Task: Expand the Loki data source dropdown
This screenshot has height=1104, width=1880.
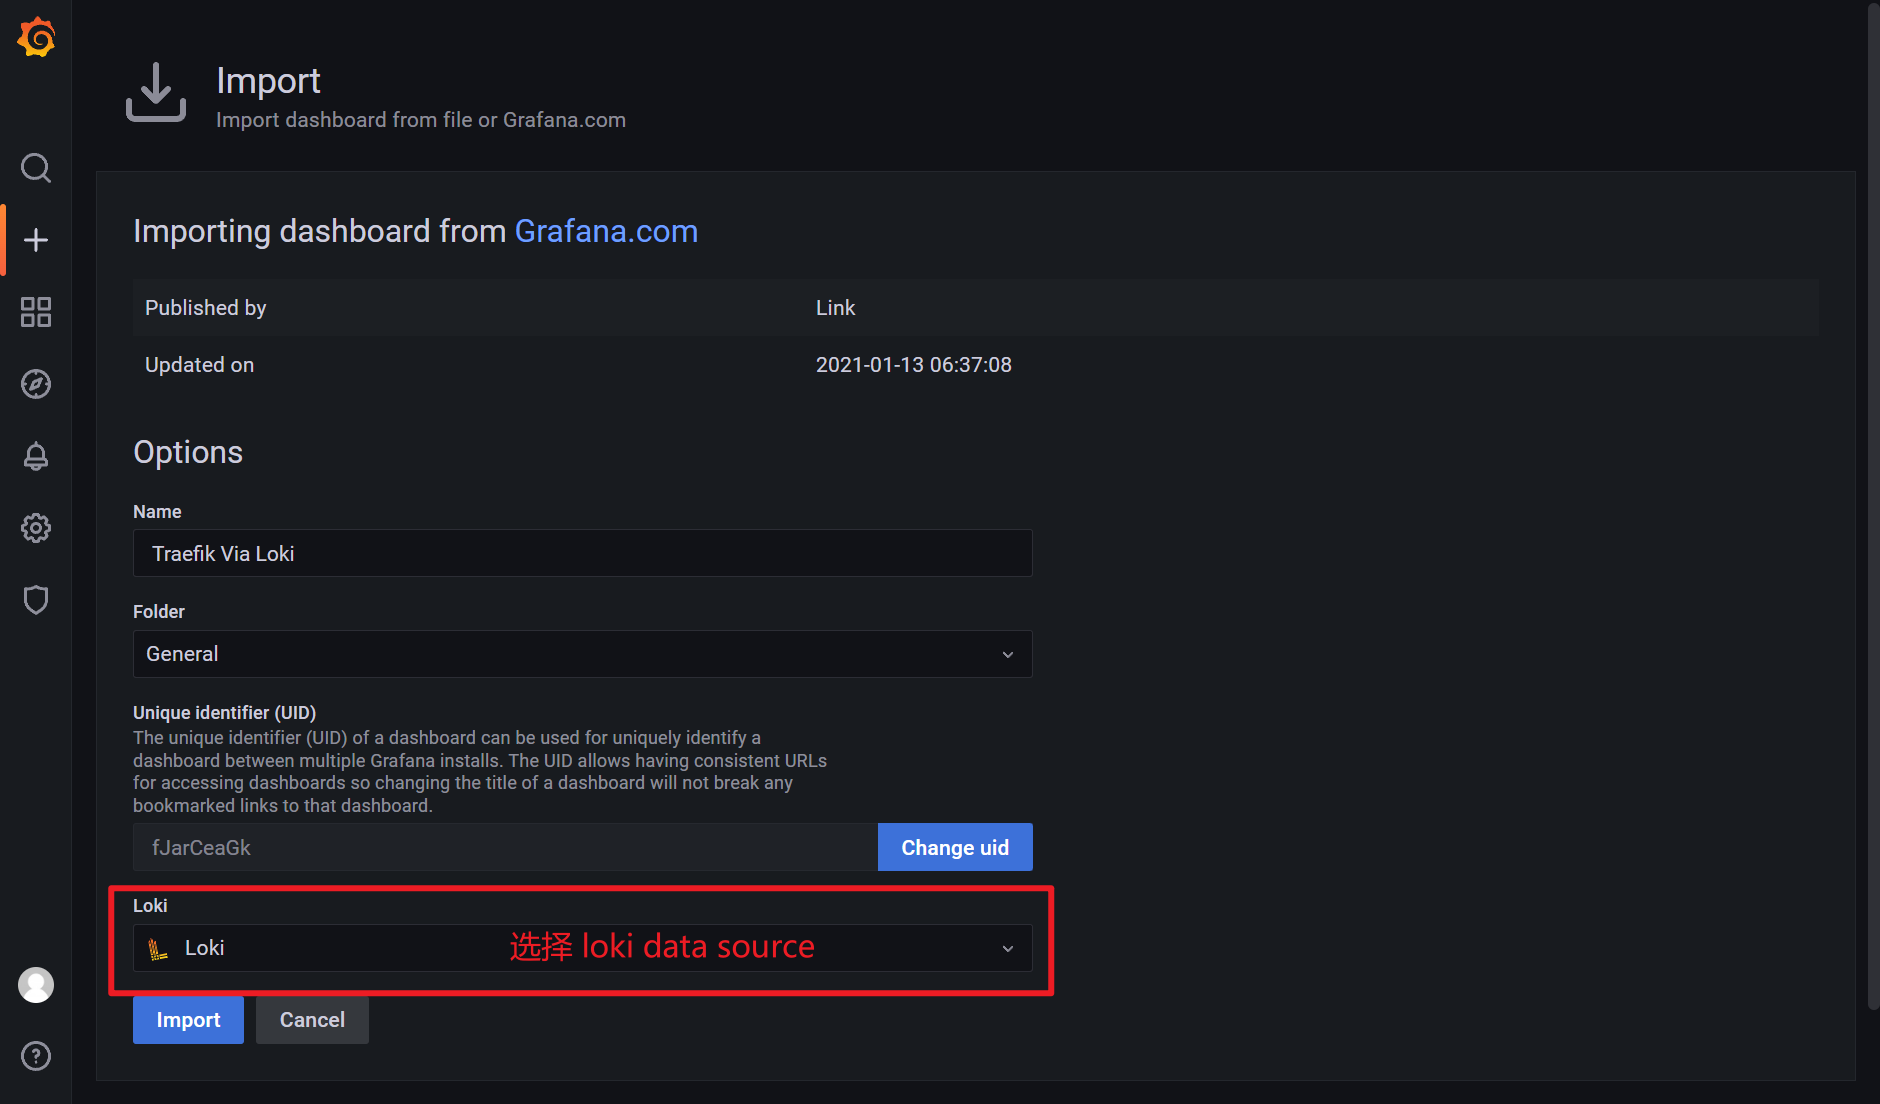Action: point(400,948)
